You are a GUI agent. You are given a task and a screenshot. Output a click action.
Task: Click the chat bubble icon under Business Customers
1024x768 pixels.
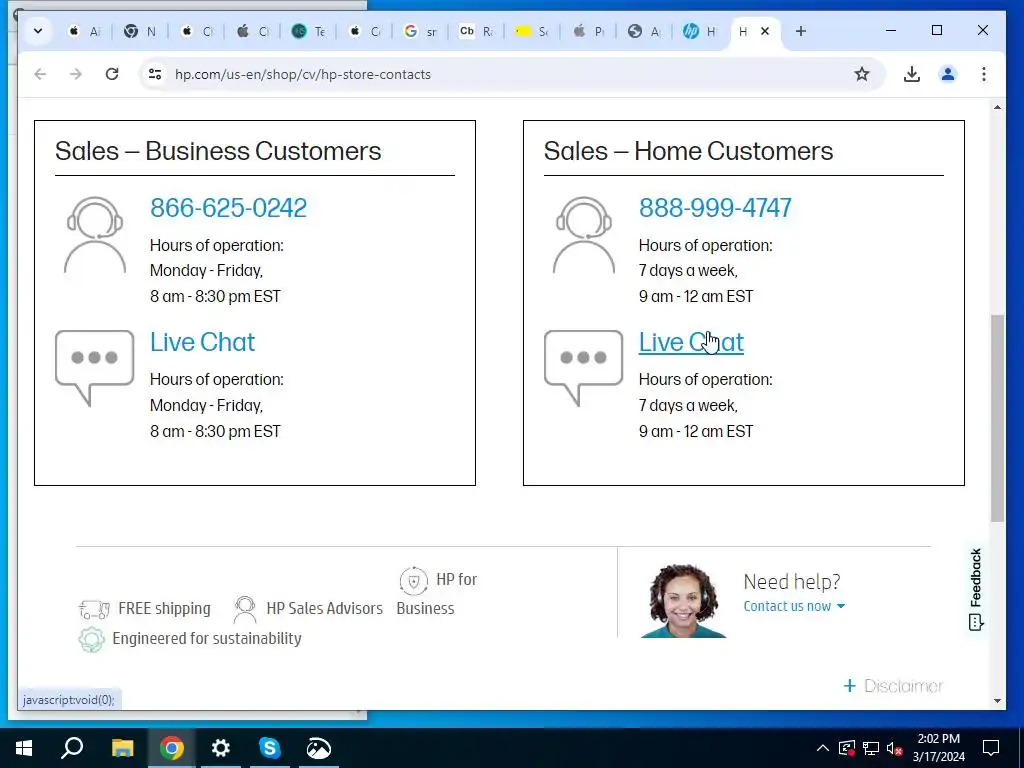[x=95, y=368]
